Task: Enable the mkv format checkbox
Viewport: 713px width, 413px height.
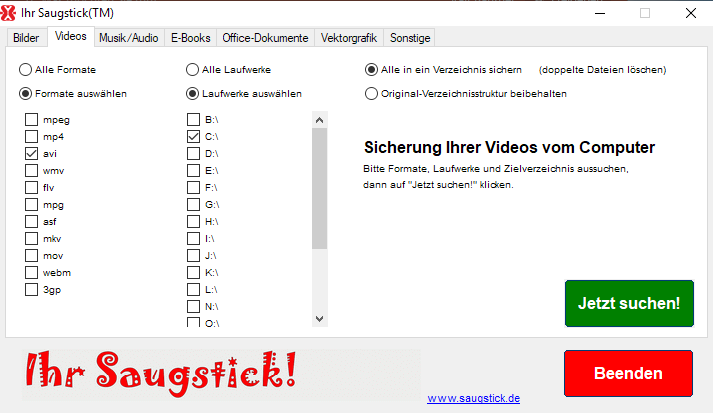Action: [x=31, y=238]
